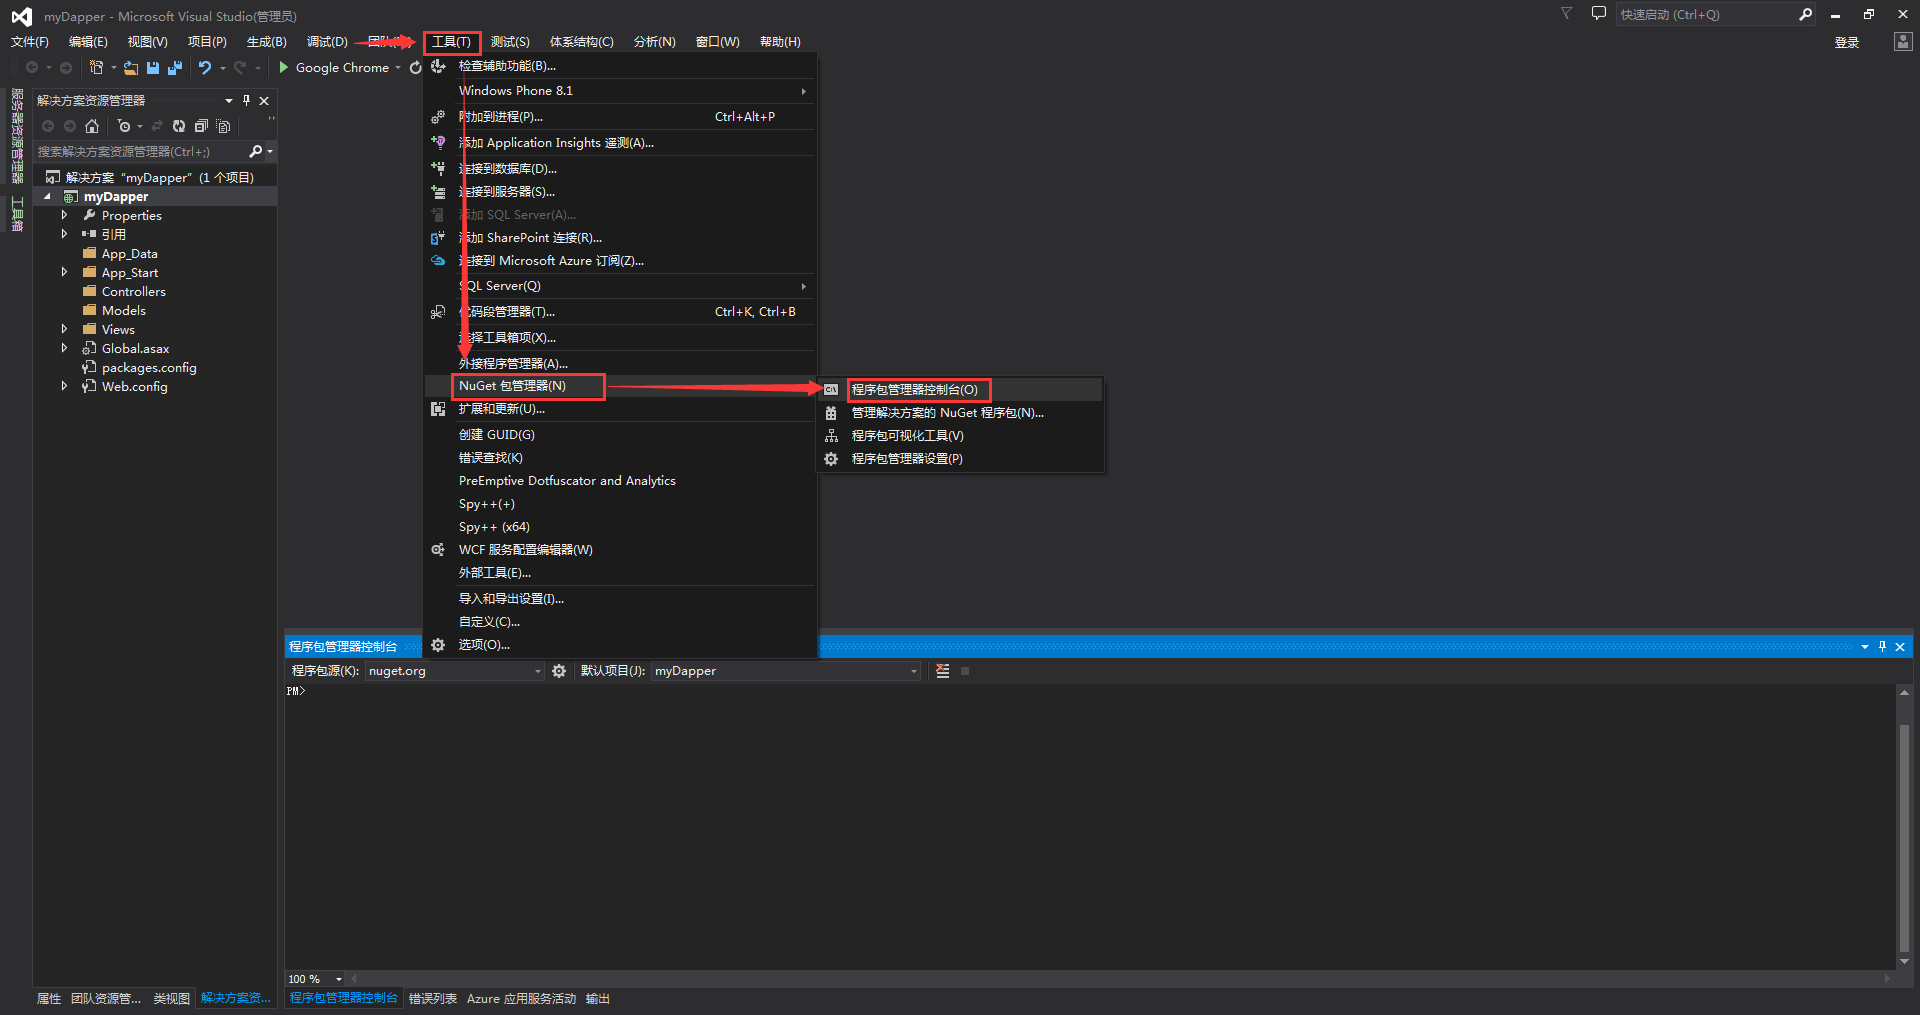Click the Solution Explorer search box
This screenshot has height=1015, width=1920.
140,151
